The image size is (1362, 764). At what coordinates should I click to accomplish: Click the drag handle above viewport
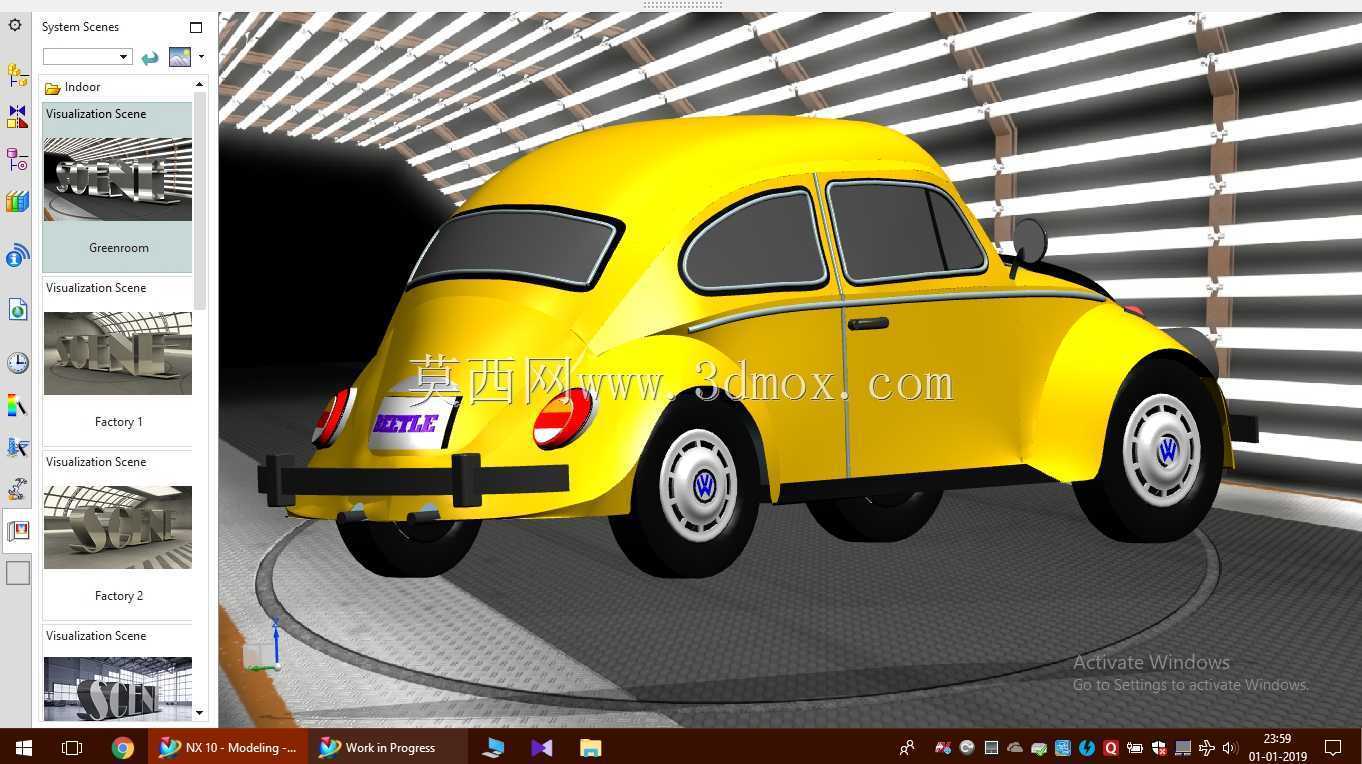[682, 5]
